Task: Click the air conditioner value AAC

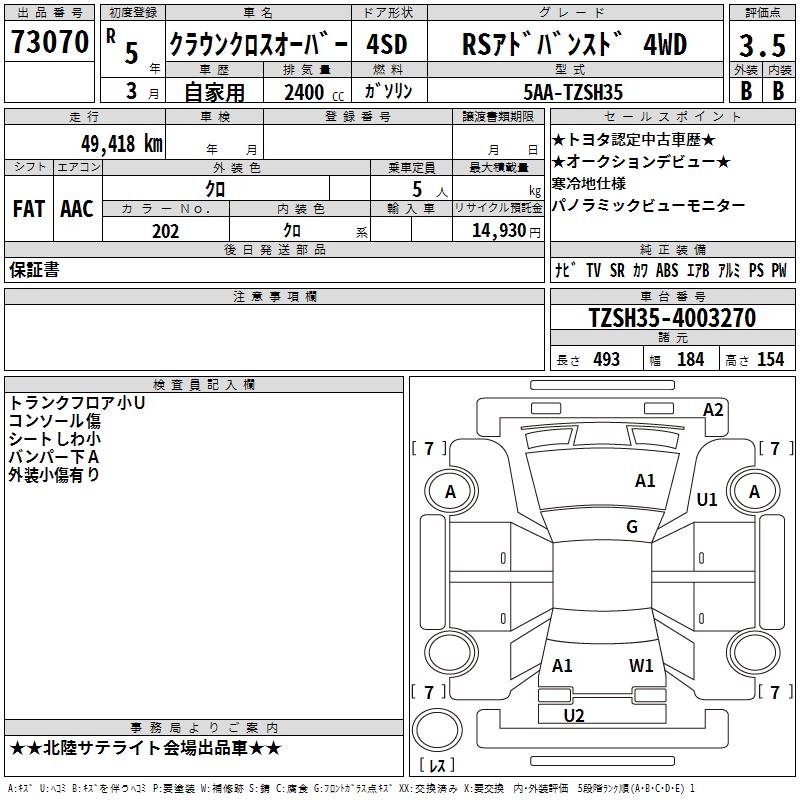Action: pos(77,209)
